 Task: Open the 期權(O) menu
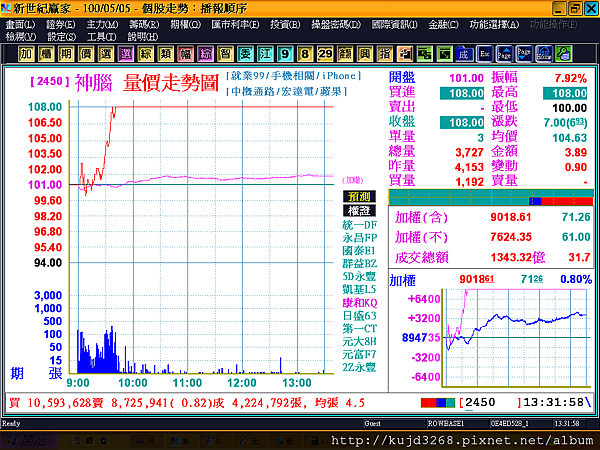185,25
